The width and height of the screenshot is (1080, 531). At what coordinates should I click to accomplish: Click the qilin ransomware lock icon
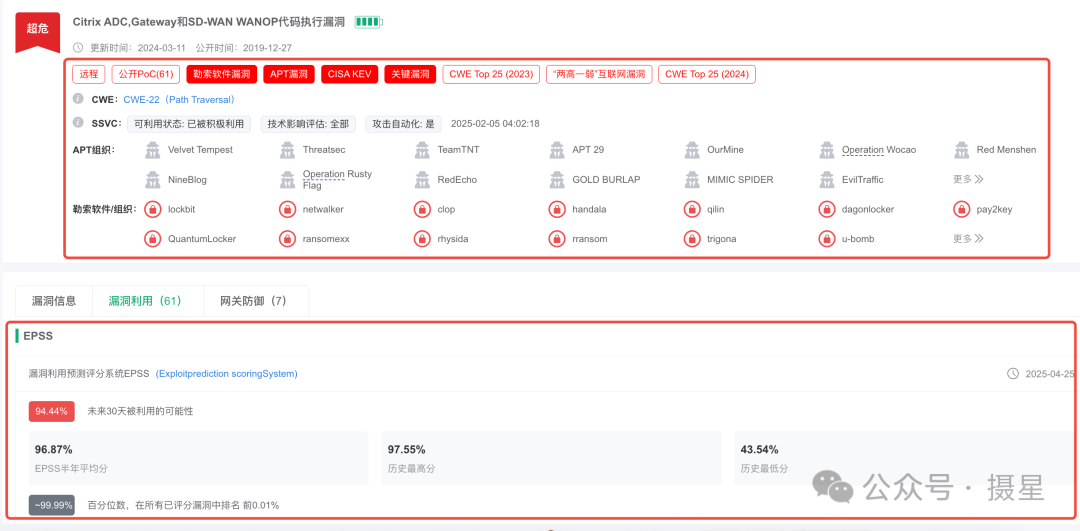click(x=692, y=209)
